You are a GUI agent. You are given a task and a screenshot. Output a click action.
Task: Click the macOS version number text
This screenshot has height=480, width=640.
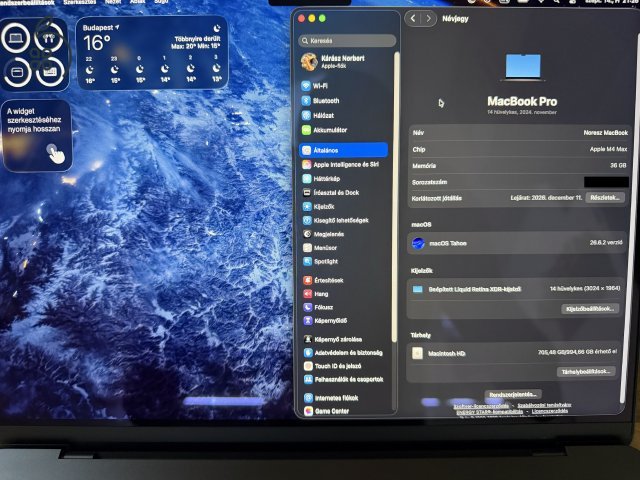[606, 242]
